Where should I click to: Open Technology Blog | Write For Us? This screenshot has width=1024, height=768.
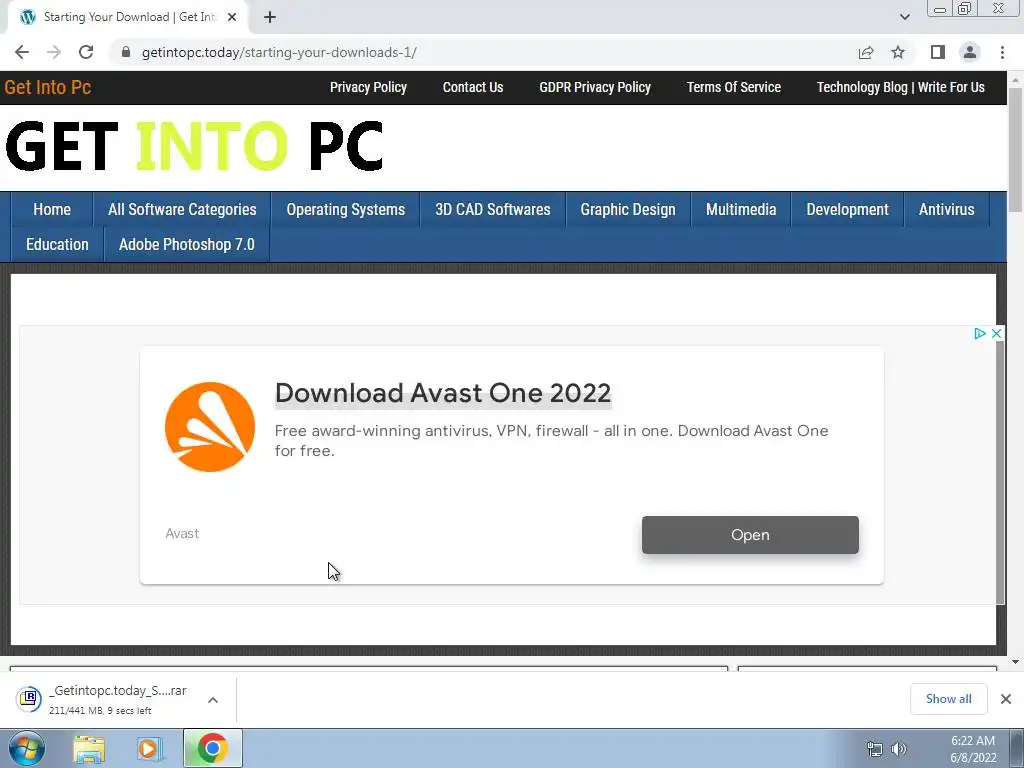901,88
